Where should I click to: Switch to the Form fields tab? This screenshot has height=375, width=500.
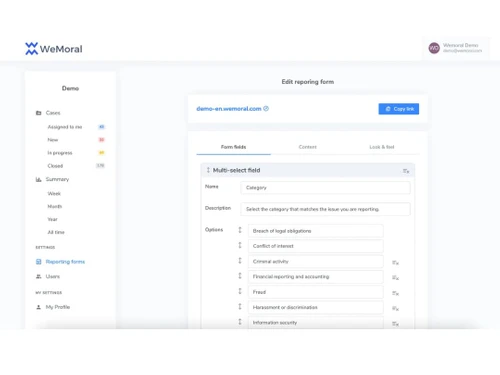(233, 147)
